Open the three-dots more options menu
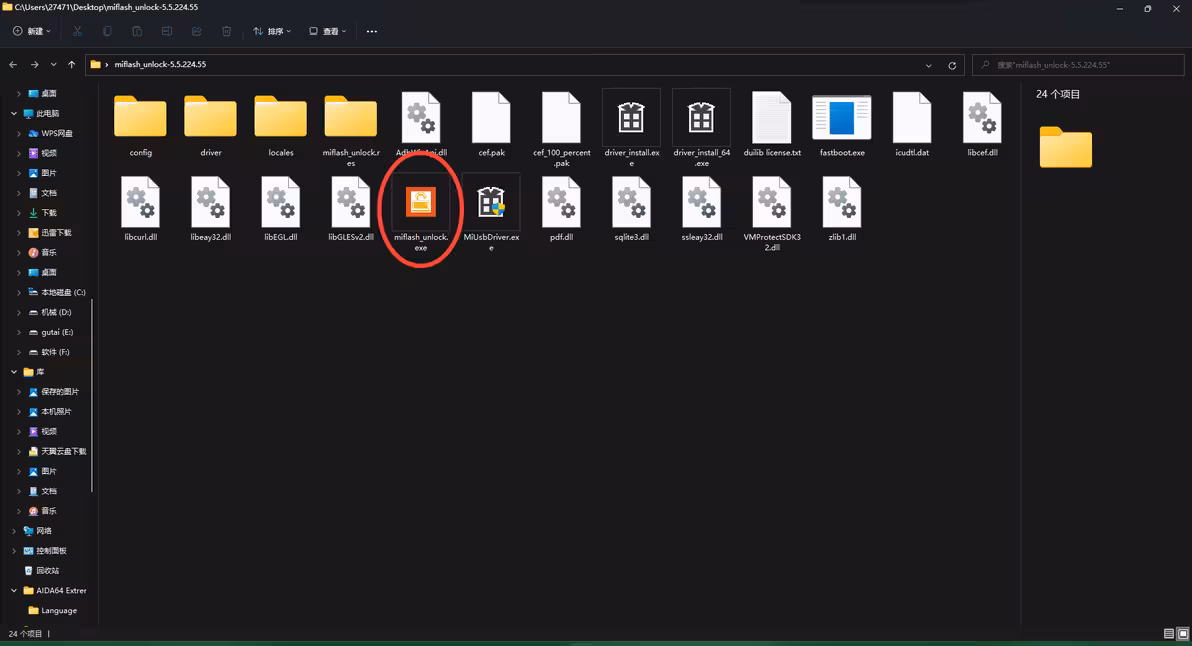Viewport: 1192px width, 646px height. 372,32
